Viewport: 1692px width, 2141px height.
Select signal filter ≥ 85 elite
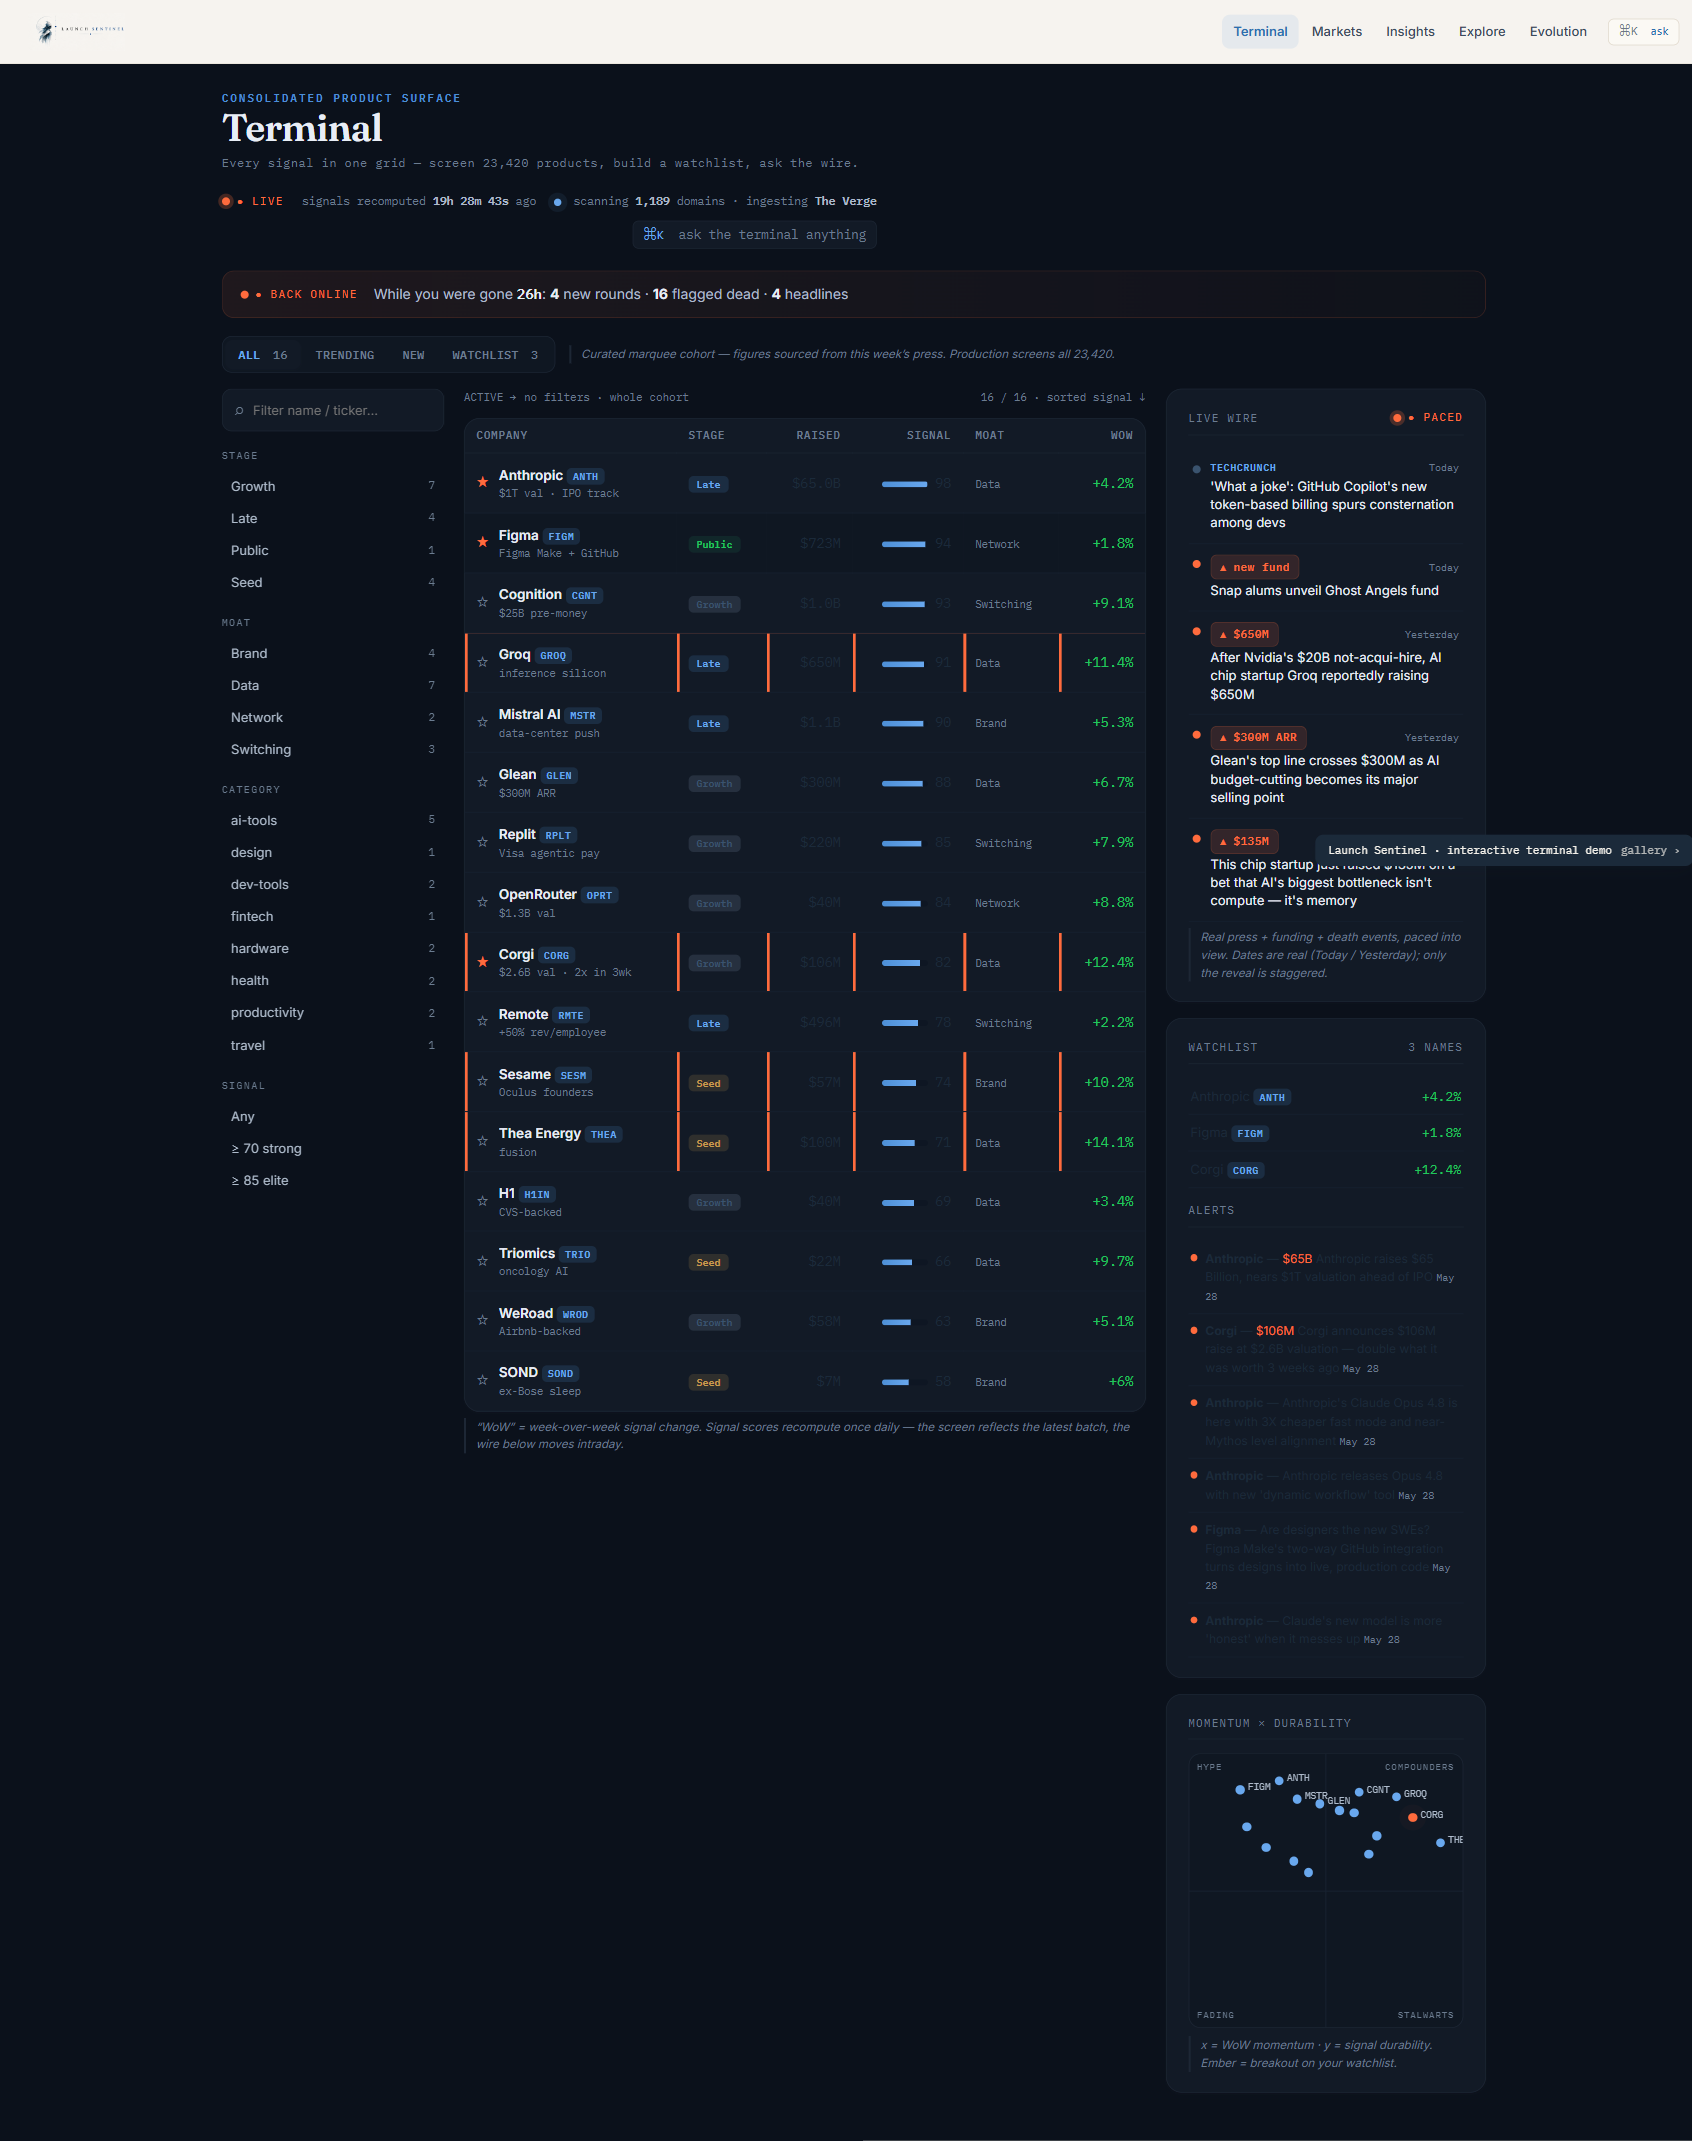coord(333,1180)
